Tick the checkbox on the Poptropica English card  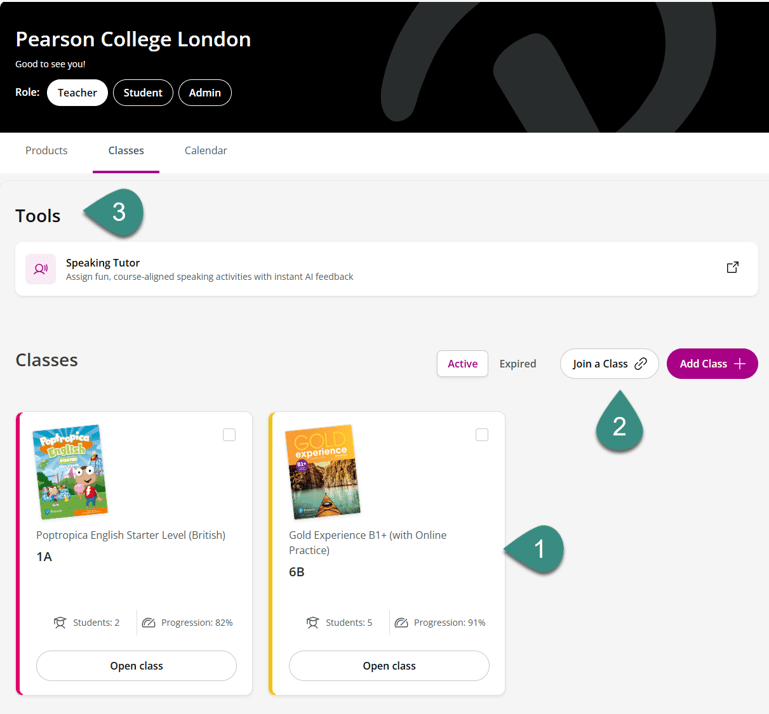[229, 435]
